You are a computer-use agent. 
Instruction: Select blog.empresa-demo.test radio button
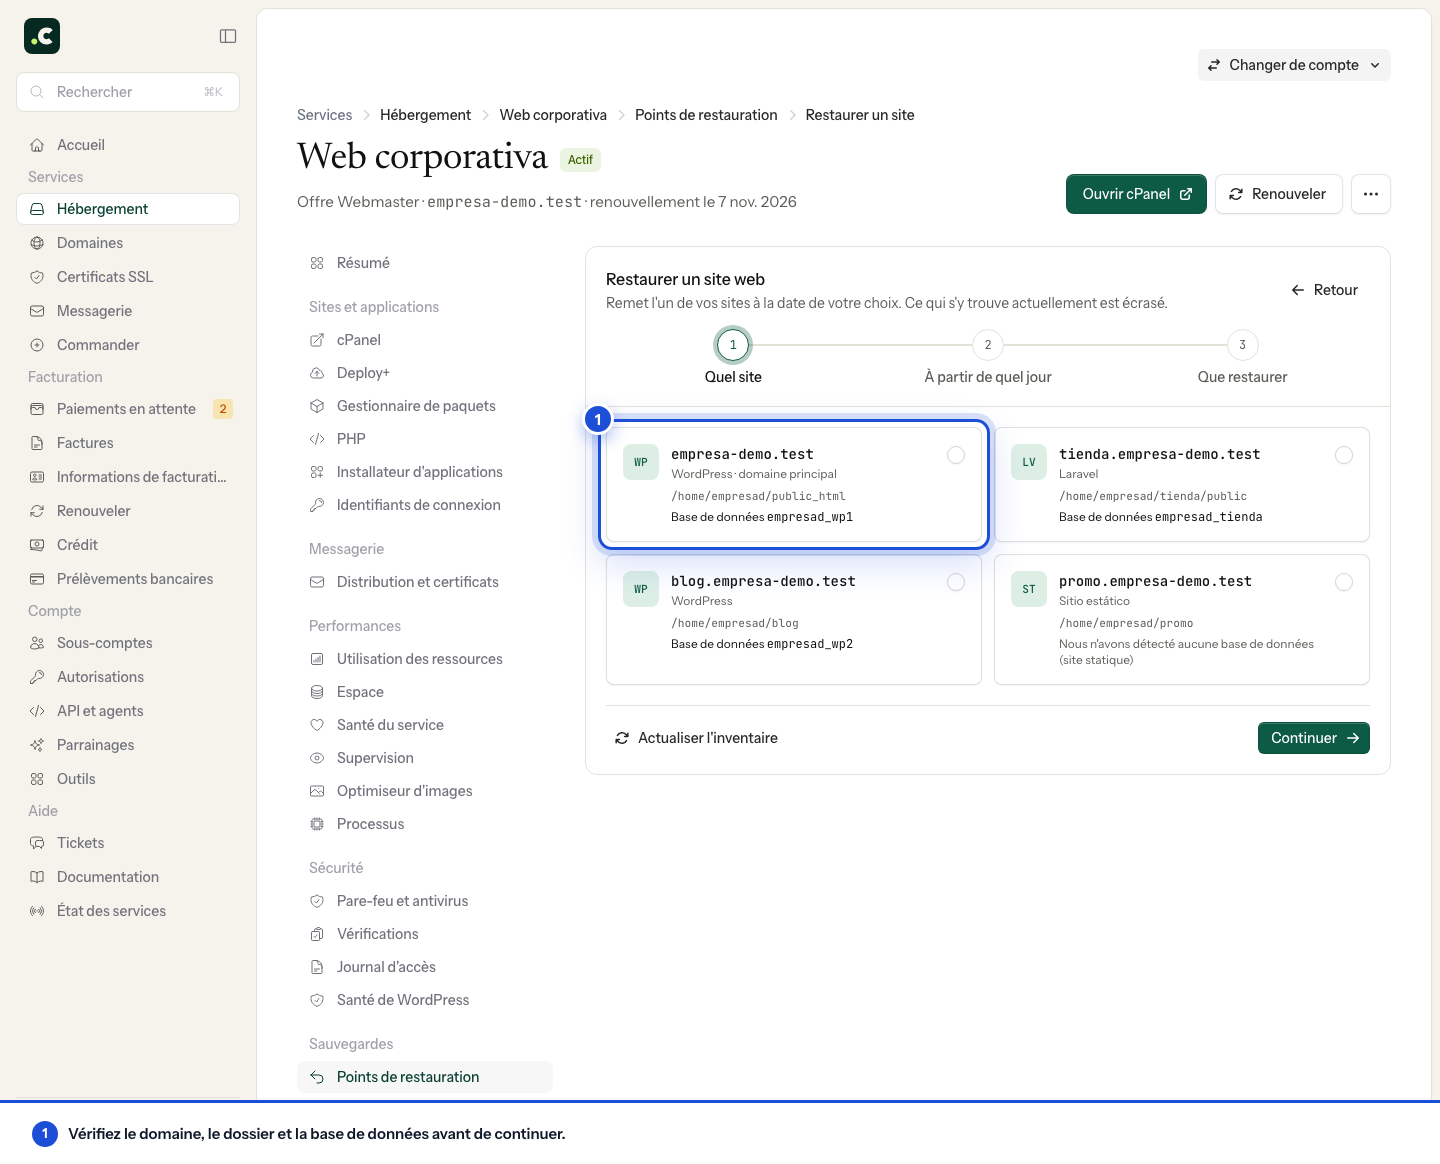coord(956,582)
